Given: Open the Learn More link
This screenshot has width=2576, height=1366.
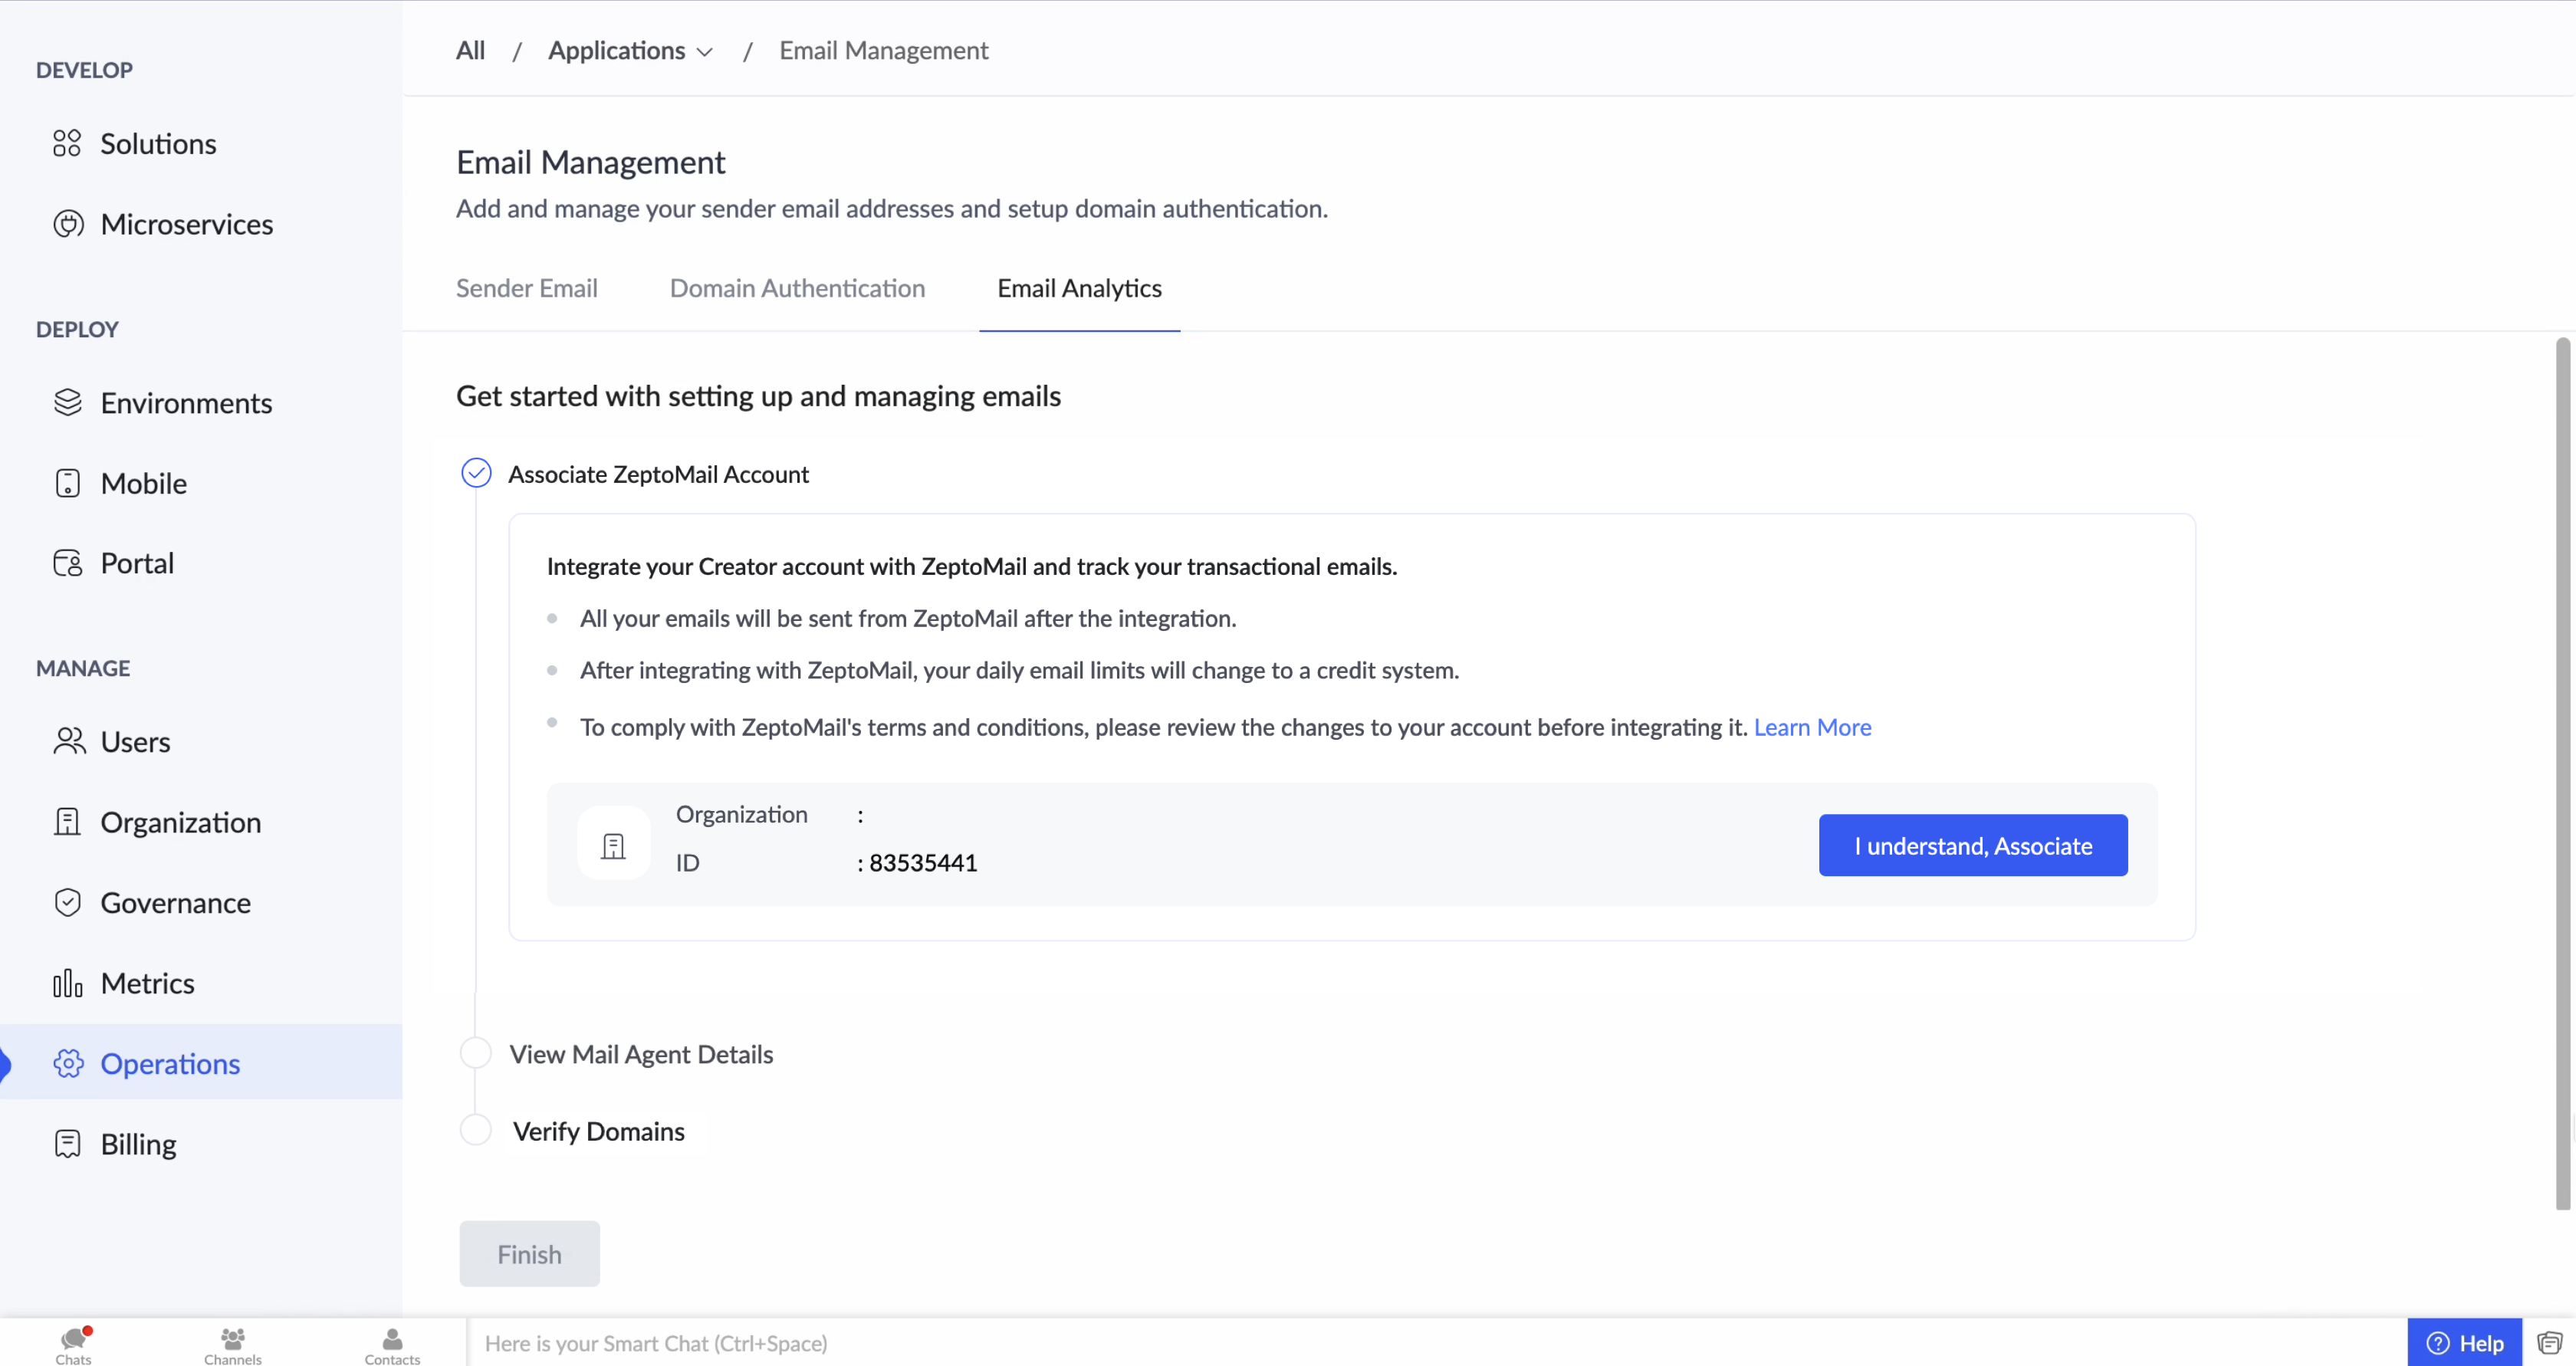Looking at the screenshot, I should (1812, 727).
